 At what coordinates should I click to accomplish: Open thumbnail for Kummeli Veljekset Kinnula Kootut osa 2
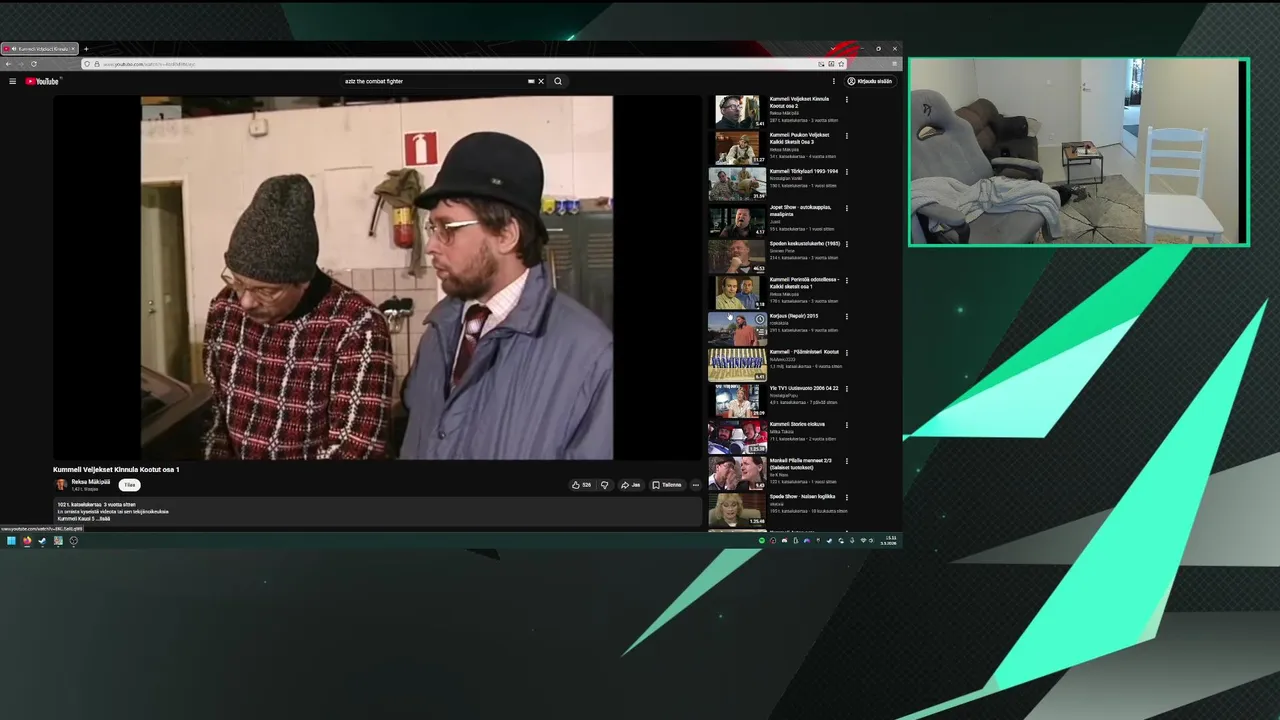click(x=737, y=111)
